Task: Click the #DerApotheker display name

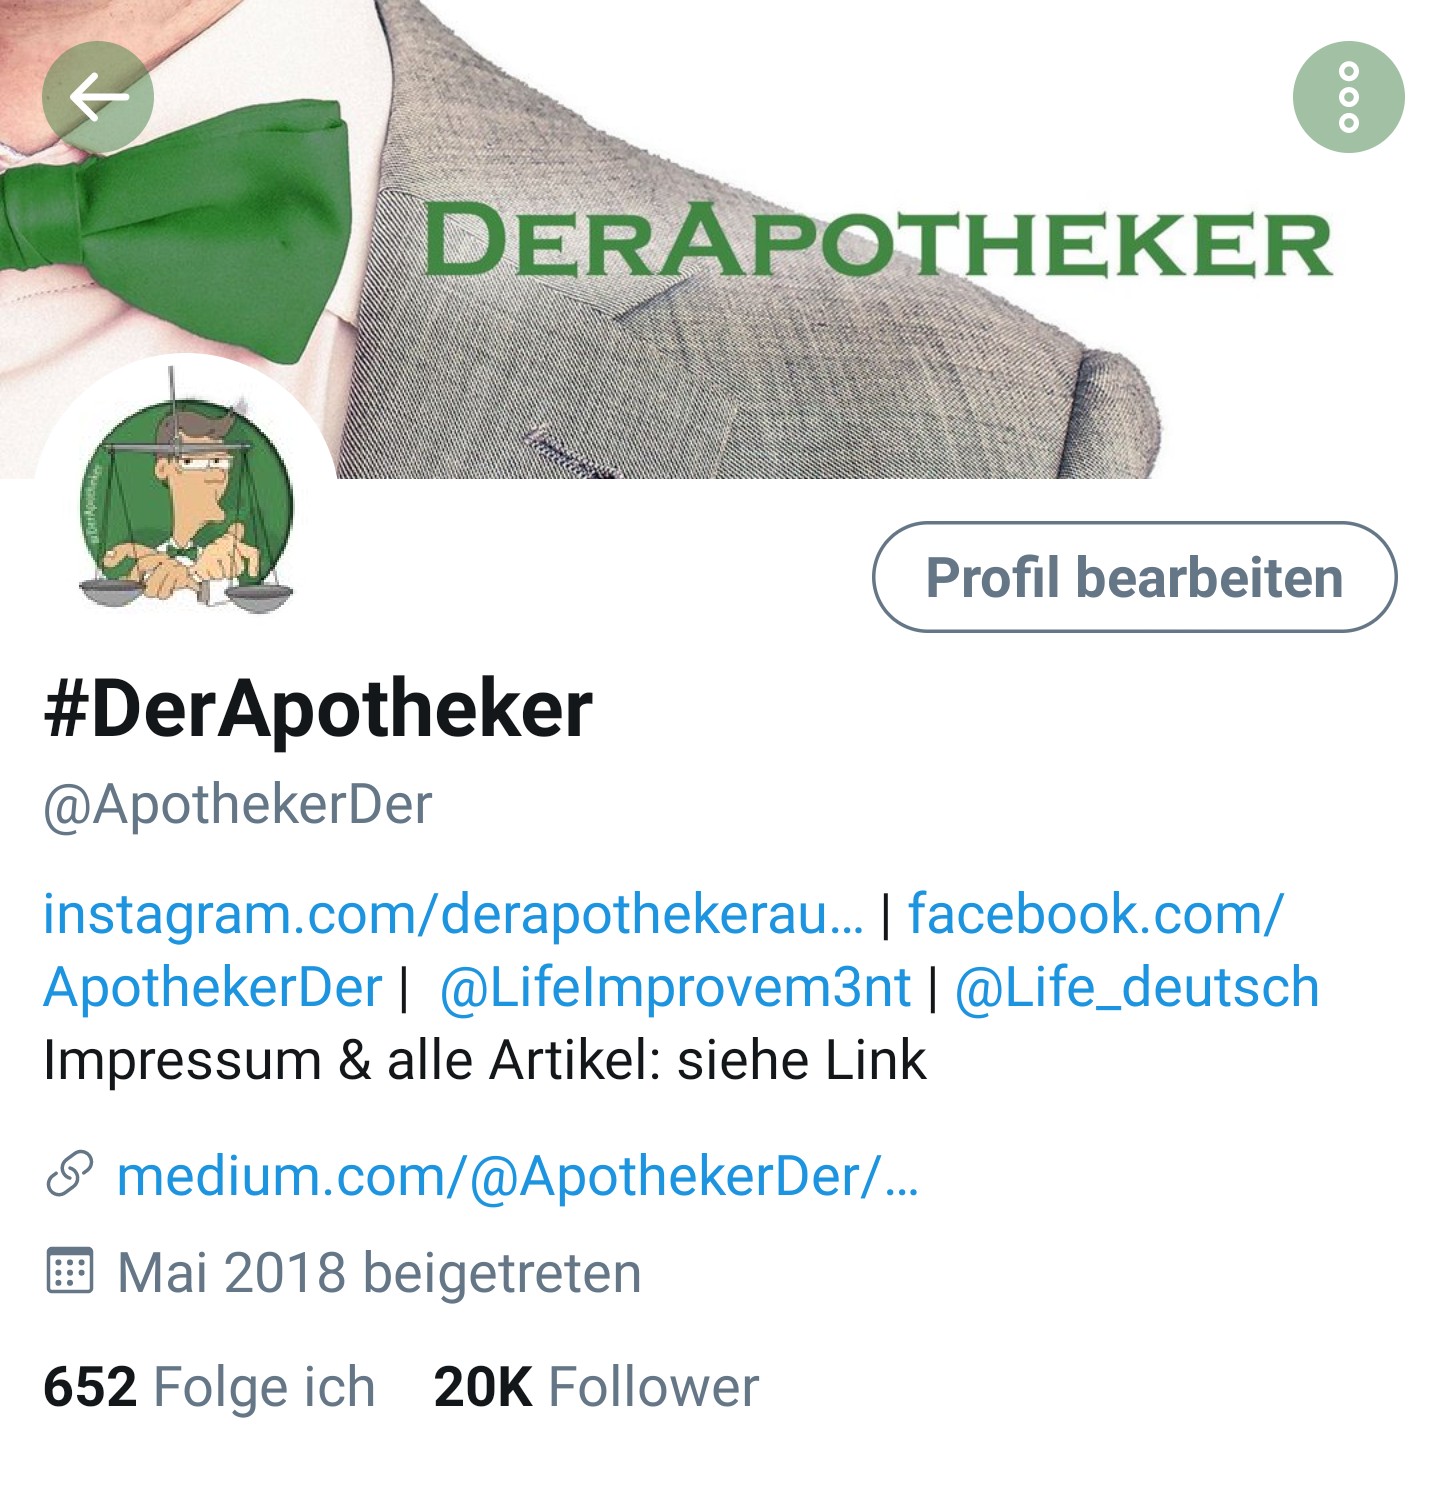Action: coord(318,708)
